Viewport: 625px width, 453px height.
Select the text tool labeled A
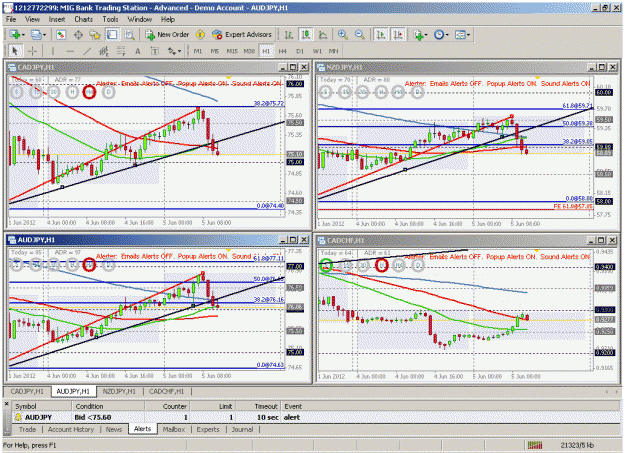(138, 51)
